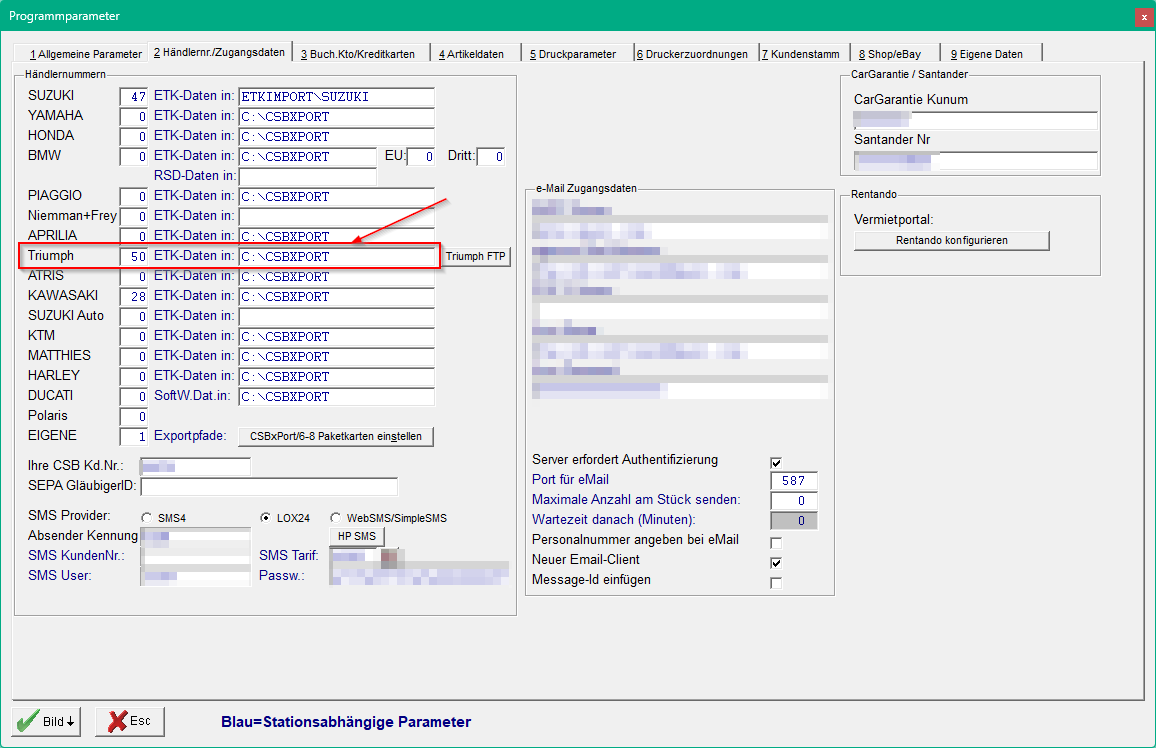Enable Personalnummer angeben bei eMail
Screen dimensions: 1156x748
coord(776,543)
